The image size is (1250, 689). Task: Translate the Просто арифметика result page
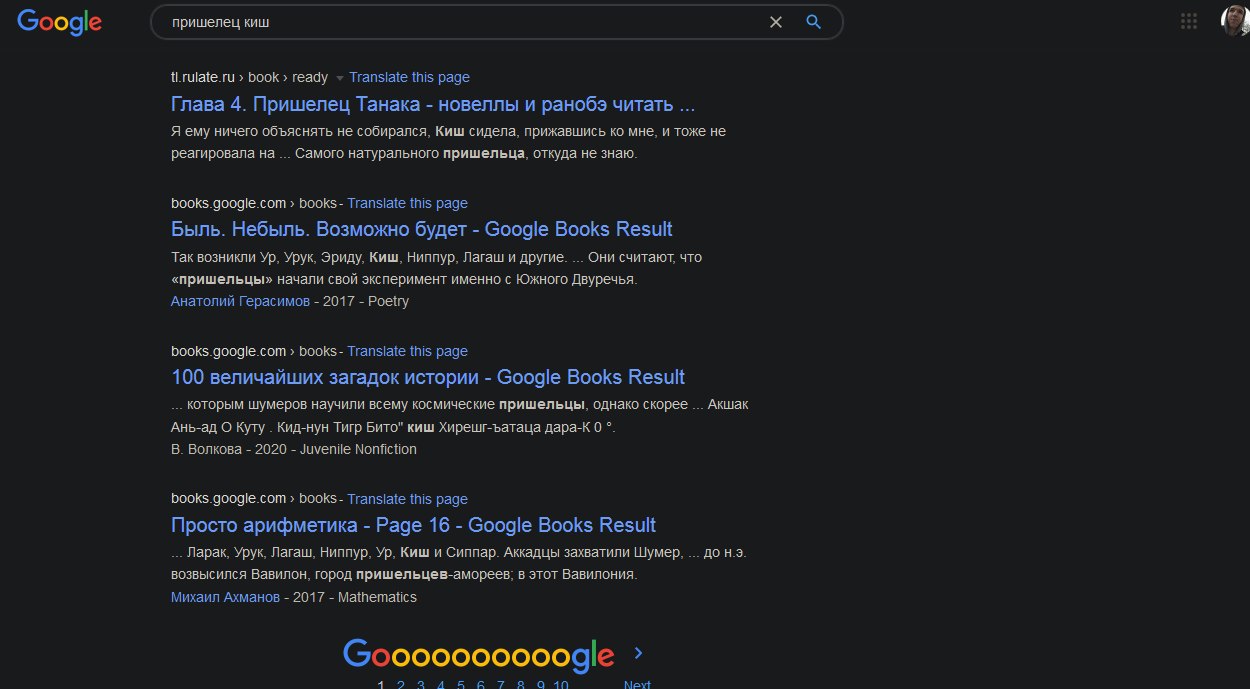pos(407,499)
